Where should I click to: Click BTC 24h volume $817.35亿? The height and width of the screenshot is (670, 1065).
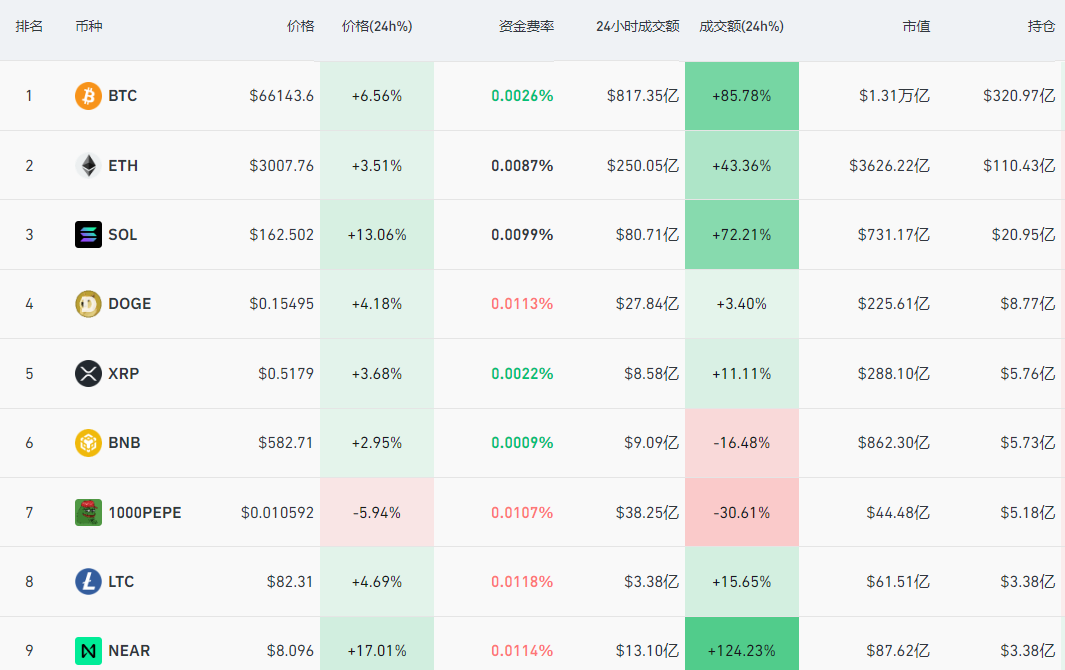[x=643, y=96]
